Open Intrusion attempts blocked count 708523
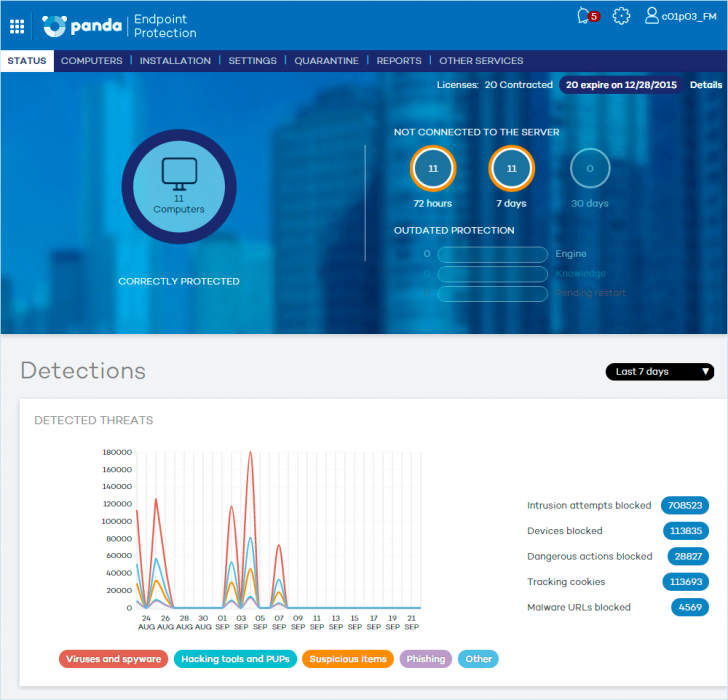The image size is (728, 700). (x=685, y=506)
